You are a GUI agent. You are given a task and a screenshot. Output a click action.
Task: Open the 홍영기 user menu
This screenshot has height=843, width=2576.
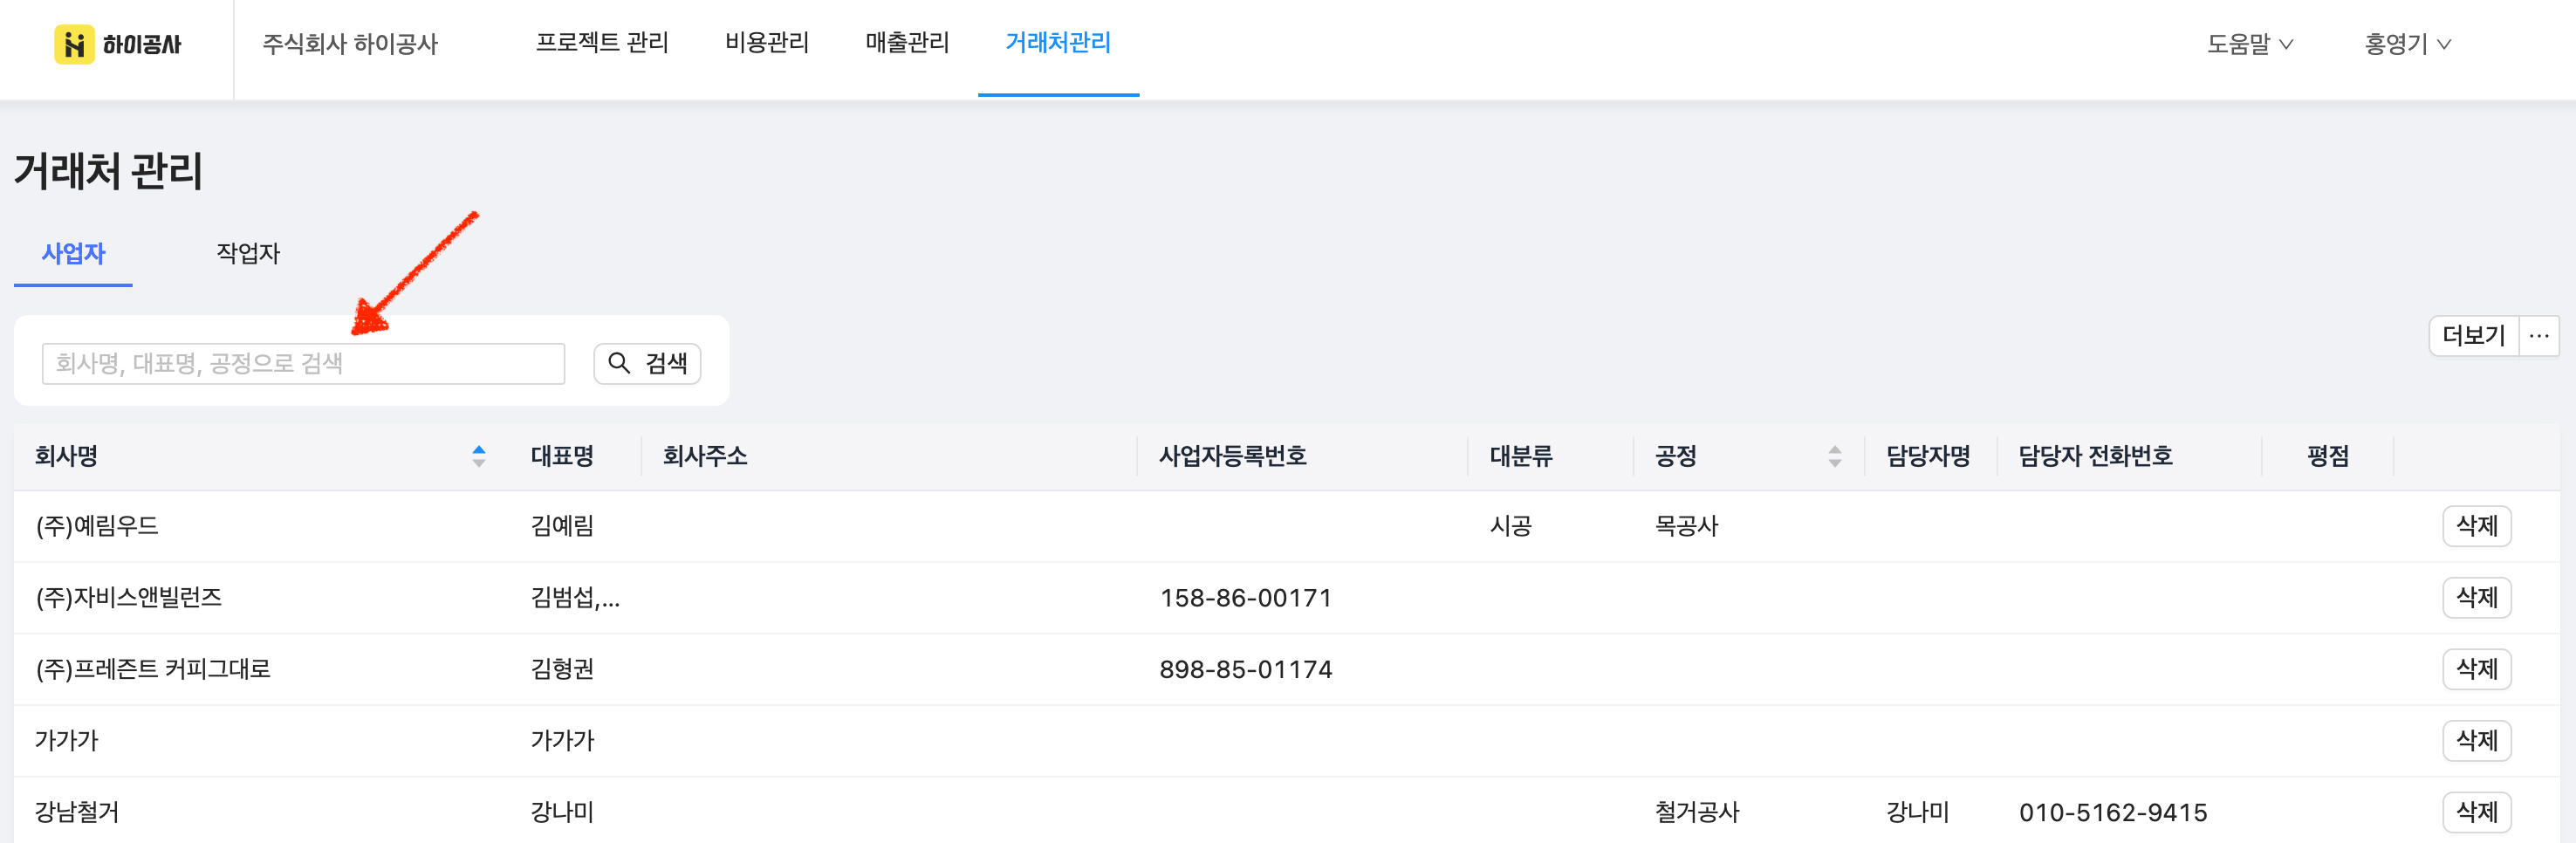[x=2406, y=44]
